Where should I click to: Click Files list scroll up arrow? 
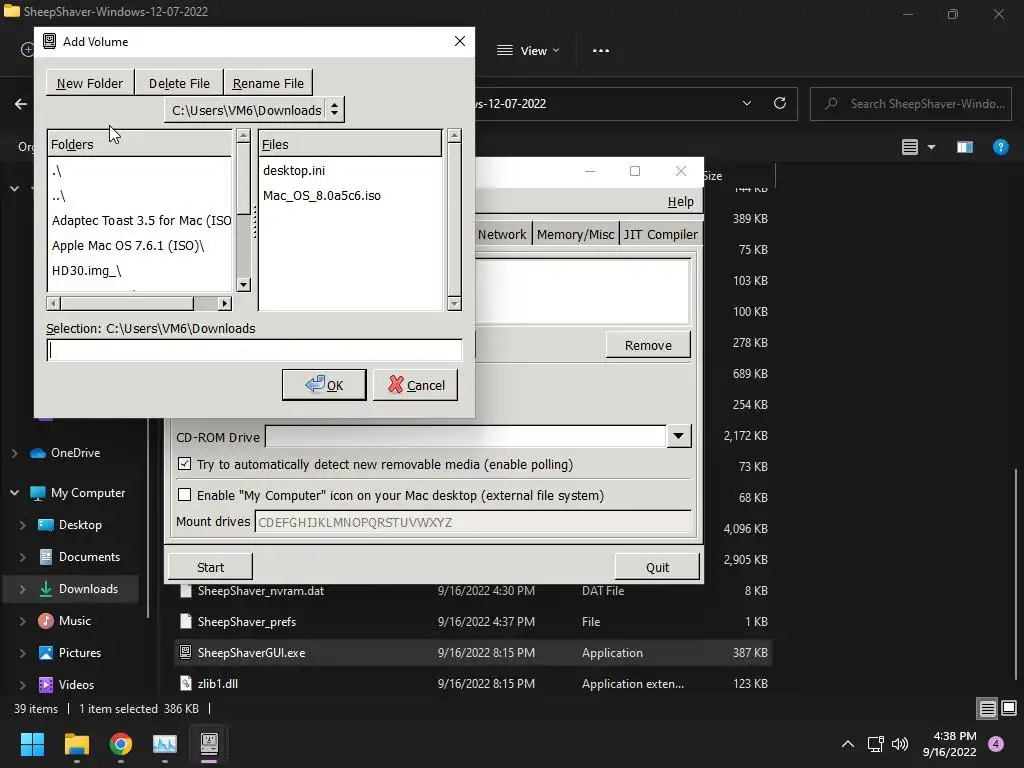click(x=455, y=136)
